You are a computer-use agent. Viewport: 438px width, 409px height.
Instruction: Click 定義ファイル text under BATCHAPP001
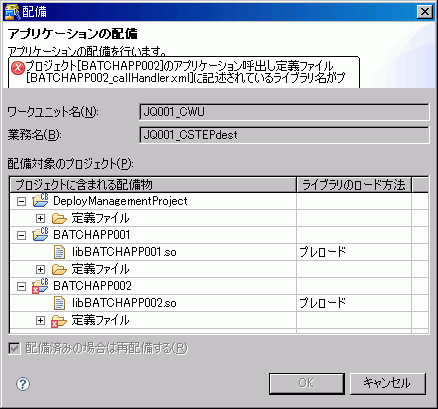click(100, 269)
